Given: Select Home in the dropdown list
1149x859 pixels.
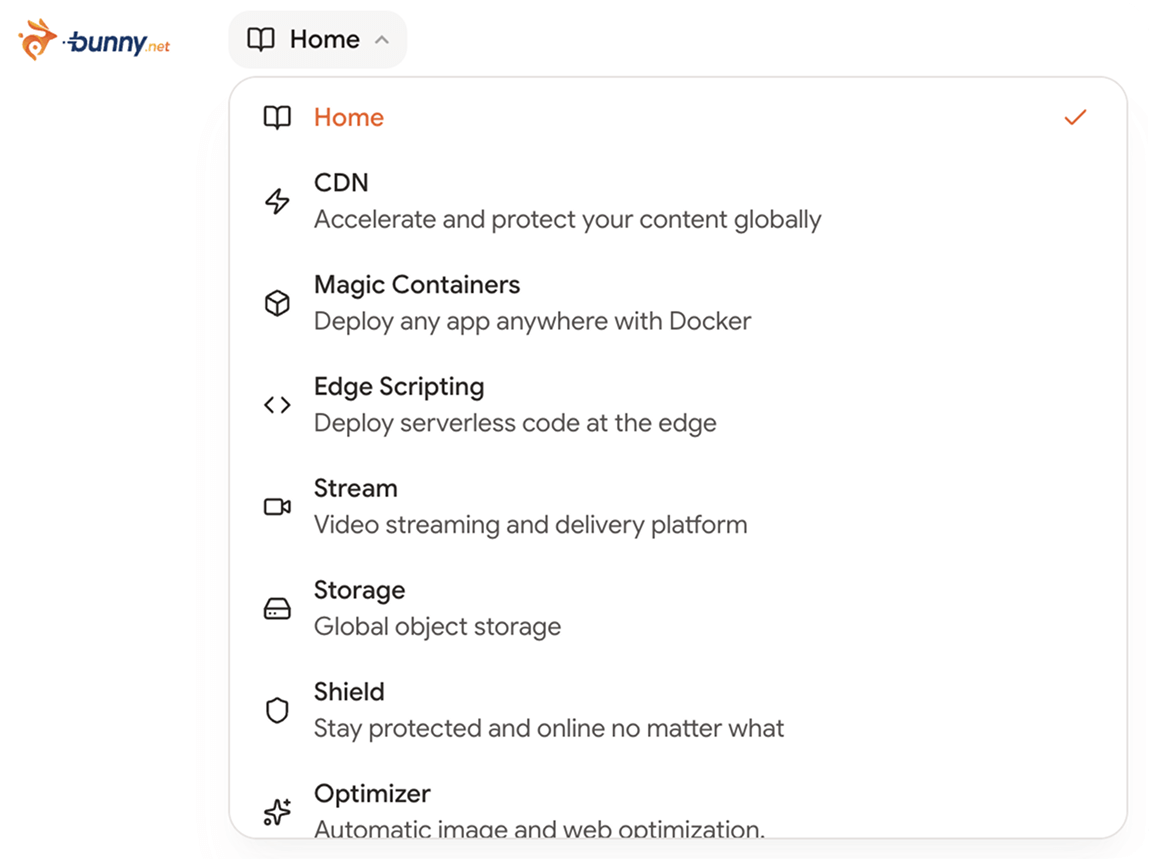Looking at the screenshot, I should [349, 118].
